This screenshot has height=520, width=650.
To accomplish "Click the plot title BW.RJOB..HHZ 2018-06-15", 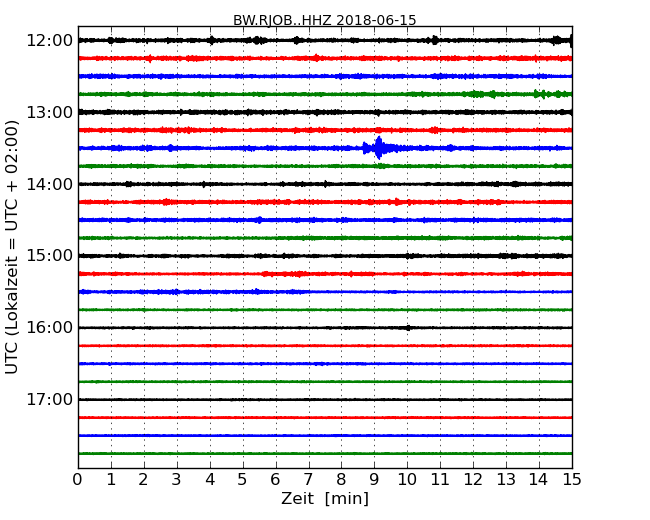I will (x=325, y=20).
